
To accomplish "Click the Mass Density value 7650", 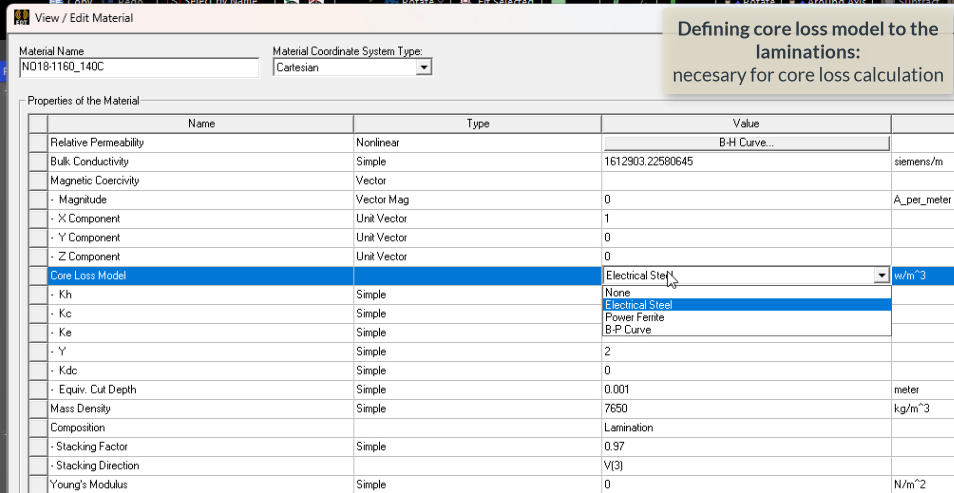I will click(x=745, y=409).
